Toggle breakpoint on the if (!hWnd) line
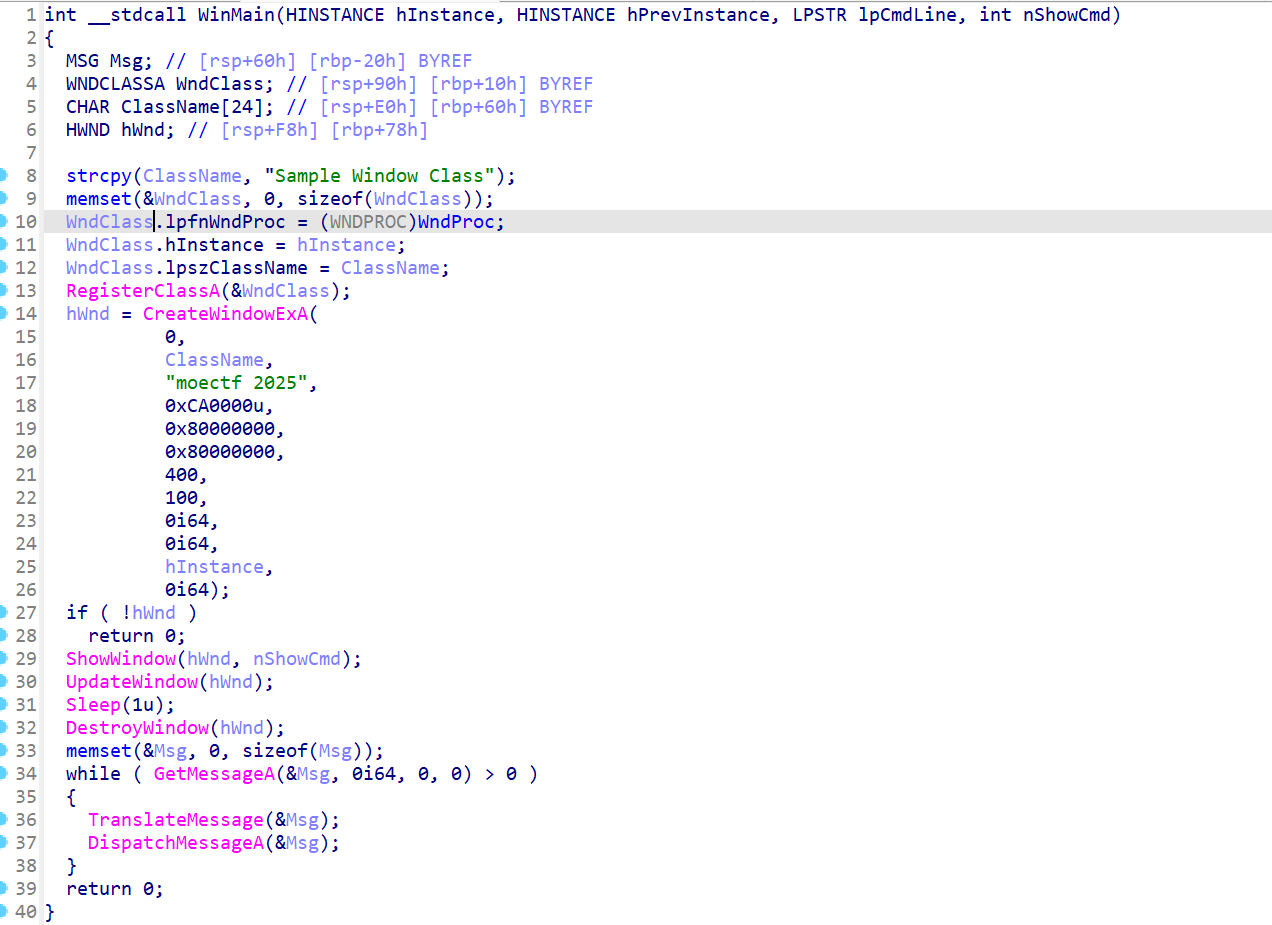The height and width of the screenshot is (925, 1272). (x=4, y=613)
